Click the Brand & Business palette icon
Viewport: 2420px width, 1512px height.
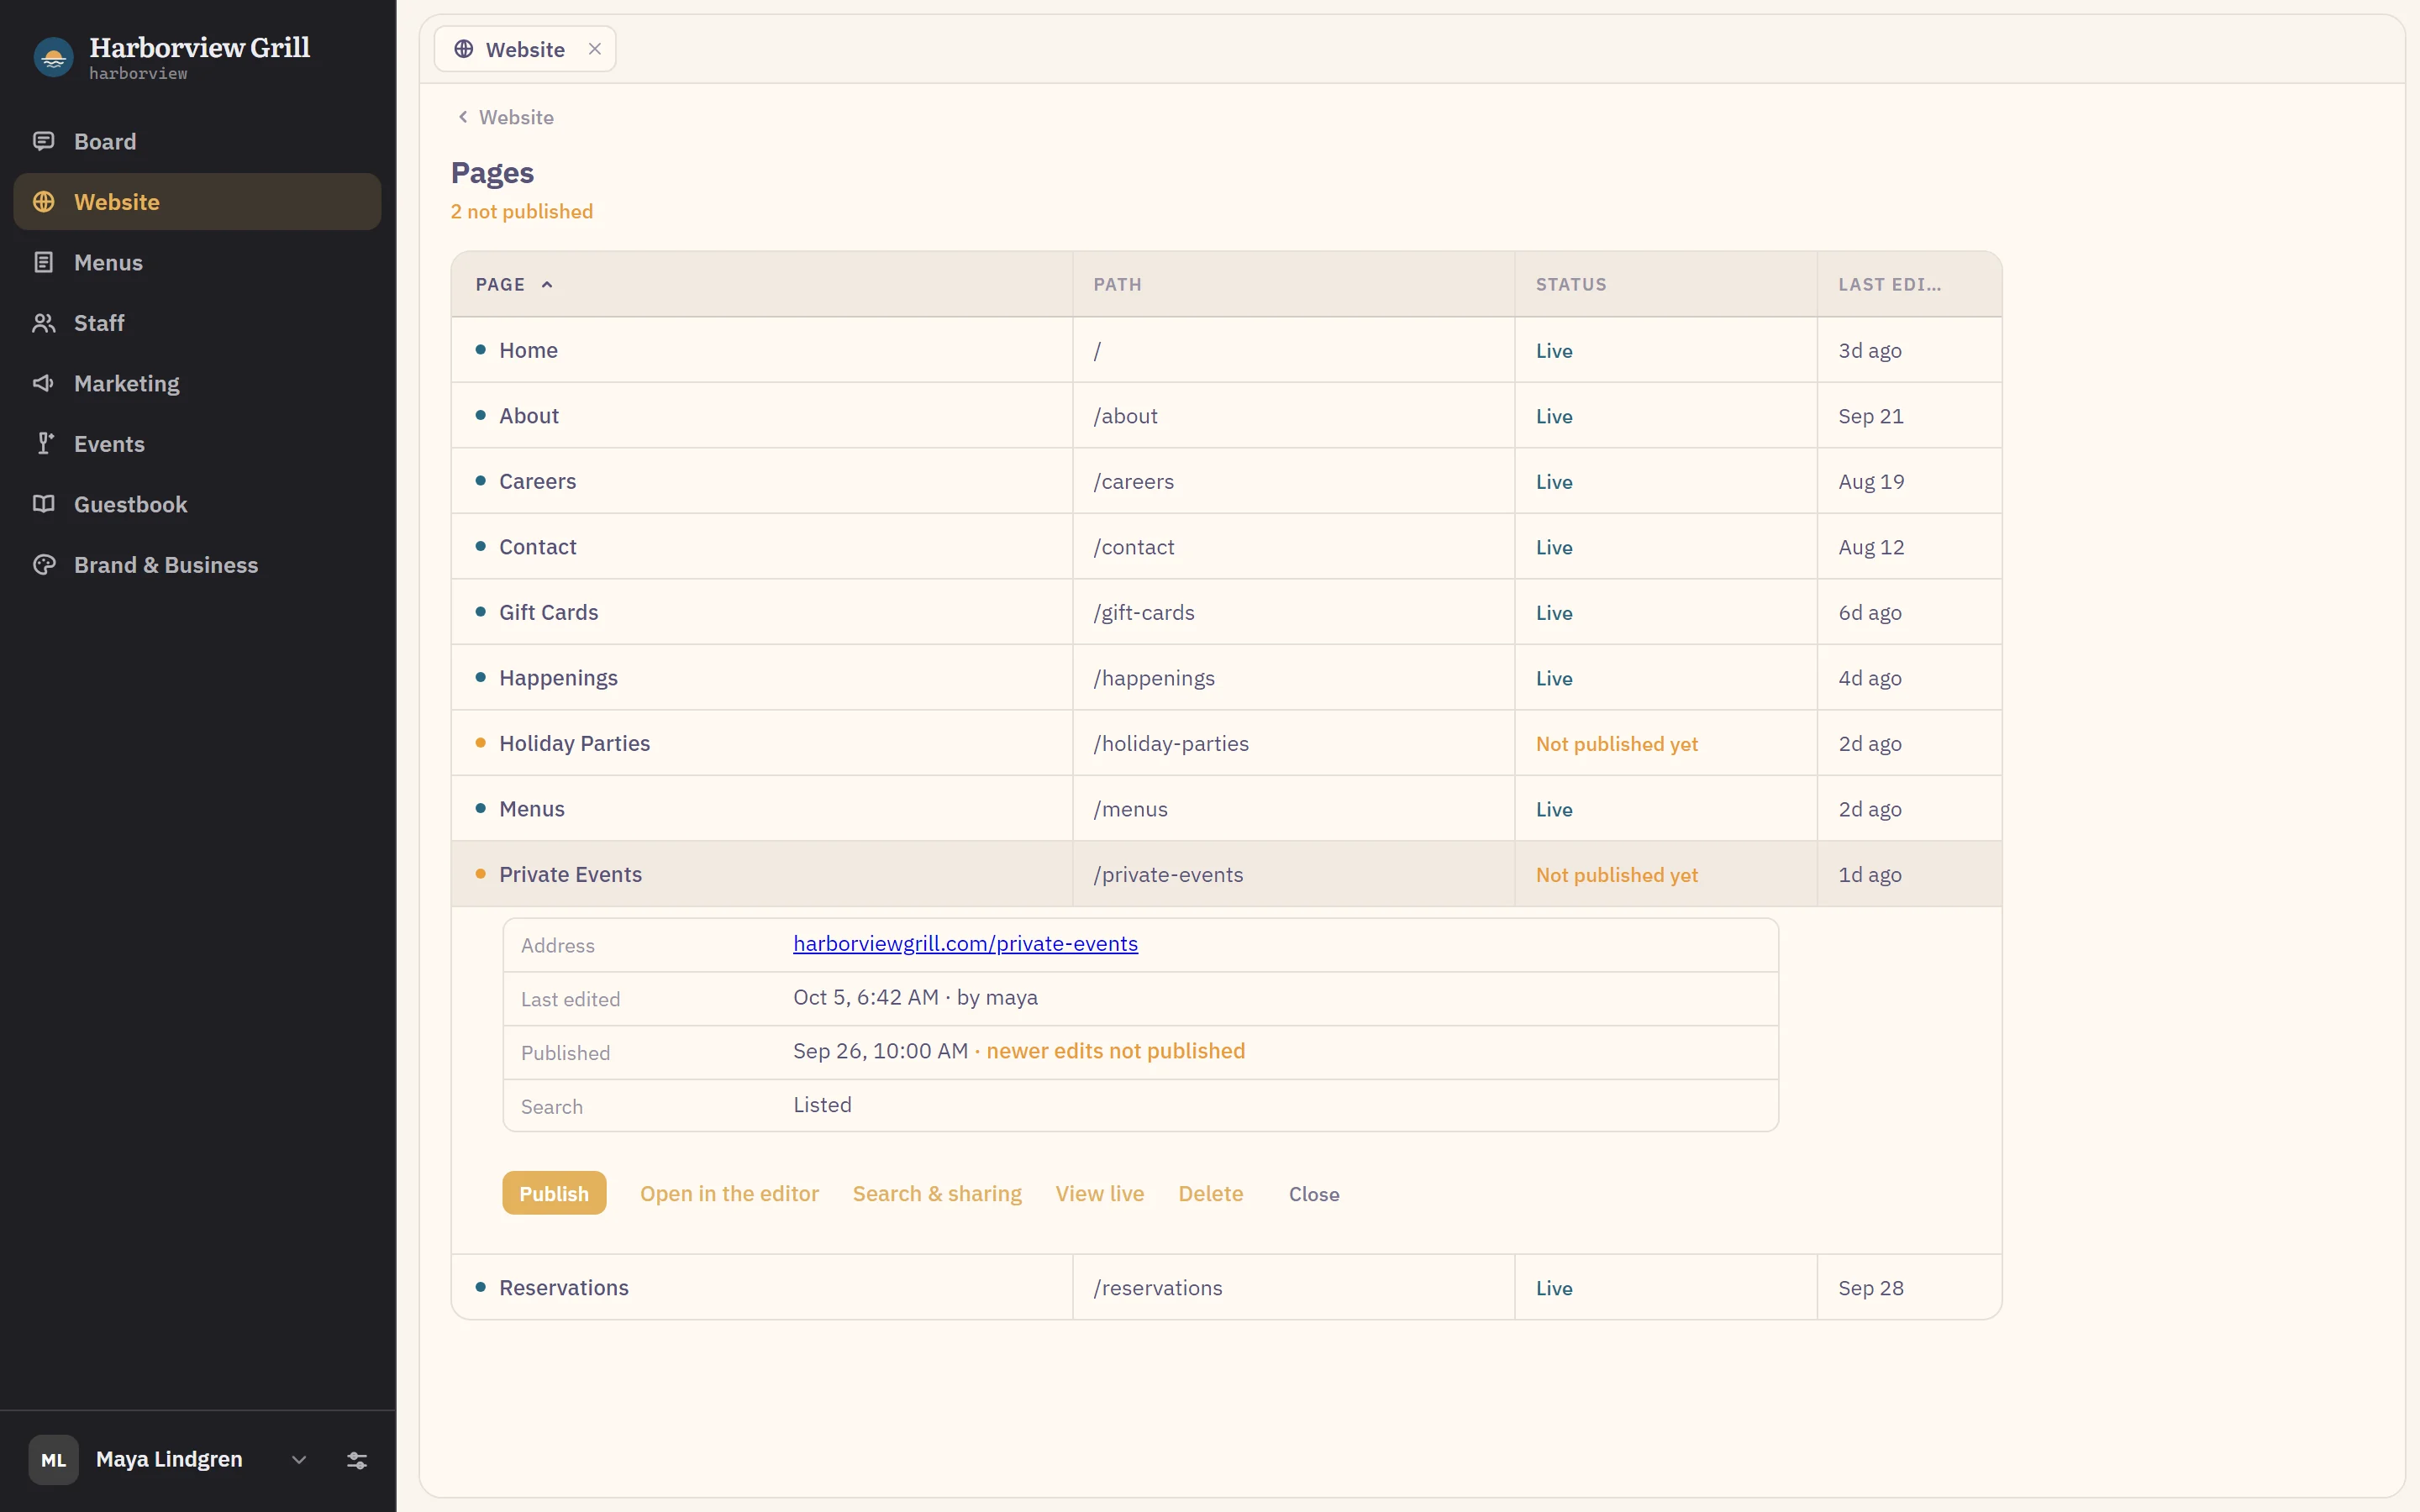[43, 564]
